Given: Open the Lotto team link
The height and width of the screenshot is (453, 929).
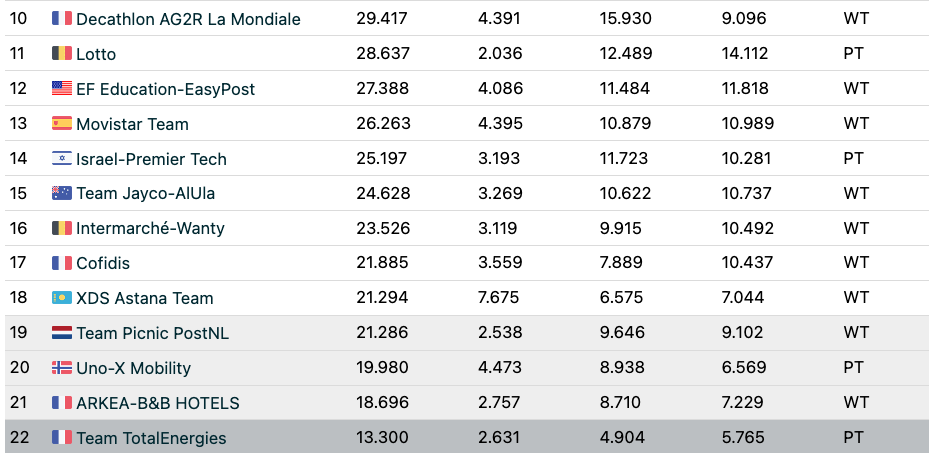Looking at the screenshot, I should [96, 54].
